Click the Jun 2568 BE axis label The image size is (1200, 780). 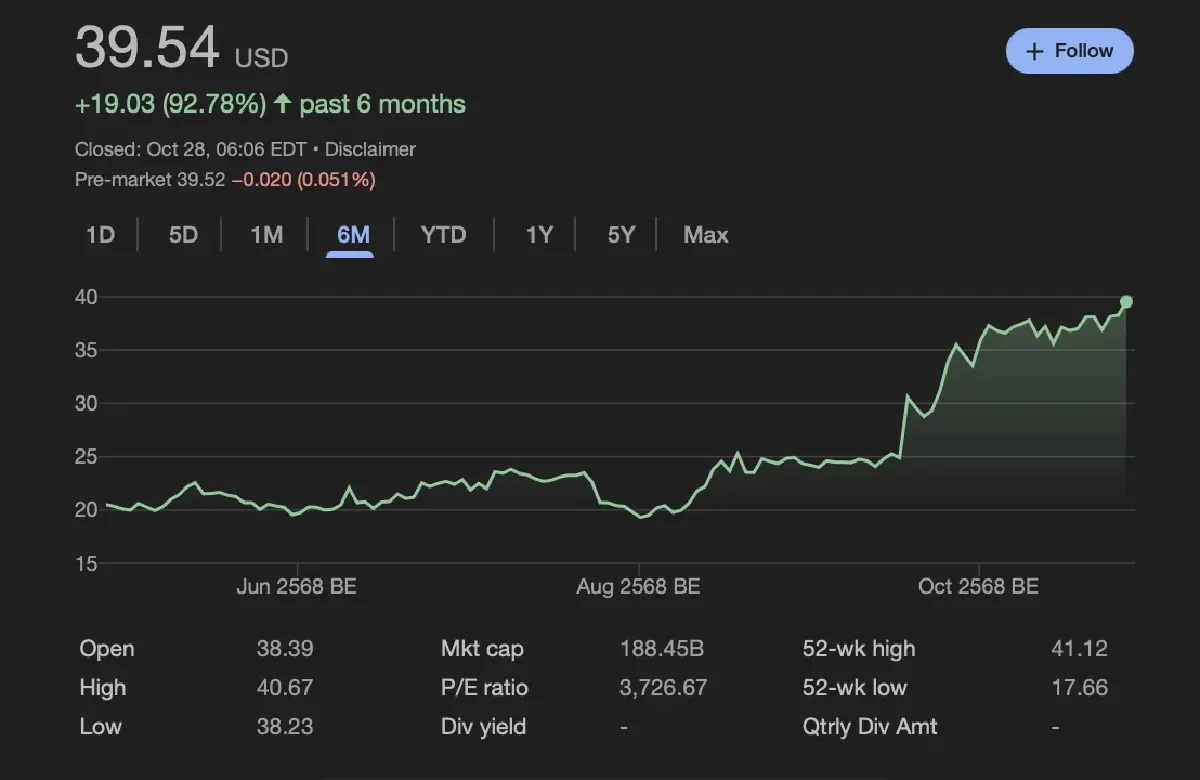click(x=296, y=587)
